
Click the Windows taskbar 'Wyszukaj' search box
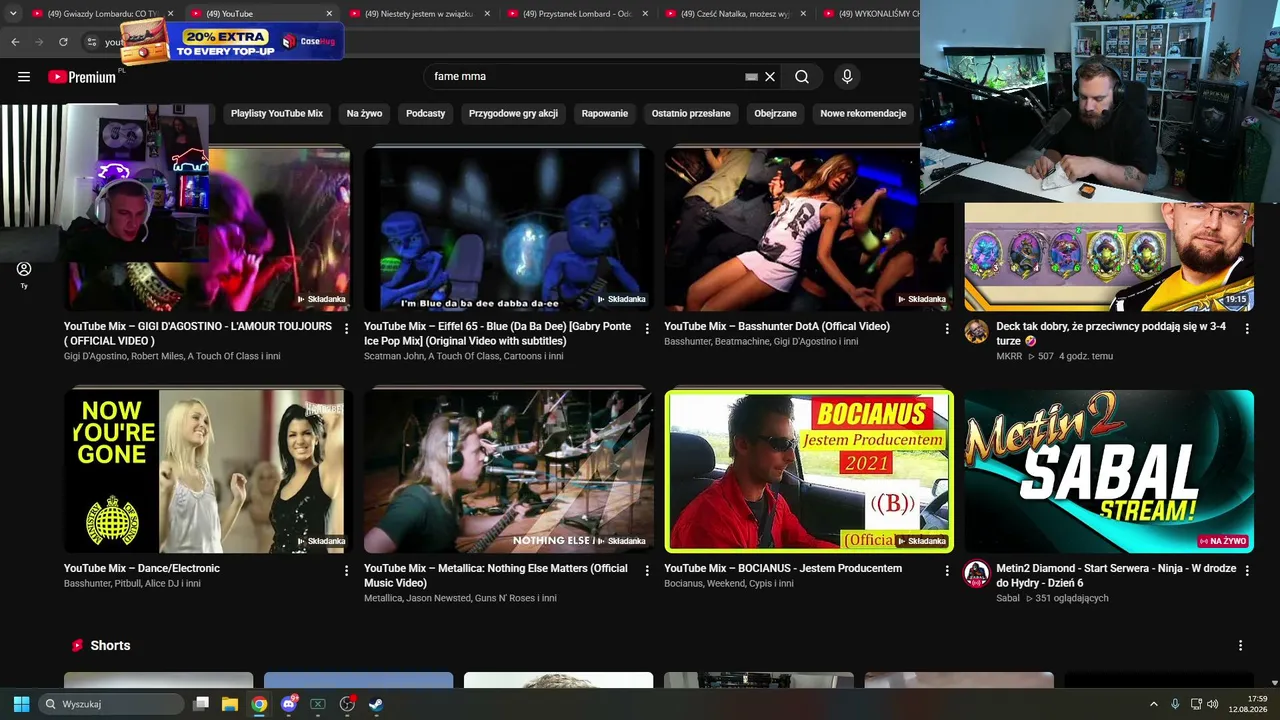tap(111, 704)
